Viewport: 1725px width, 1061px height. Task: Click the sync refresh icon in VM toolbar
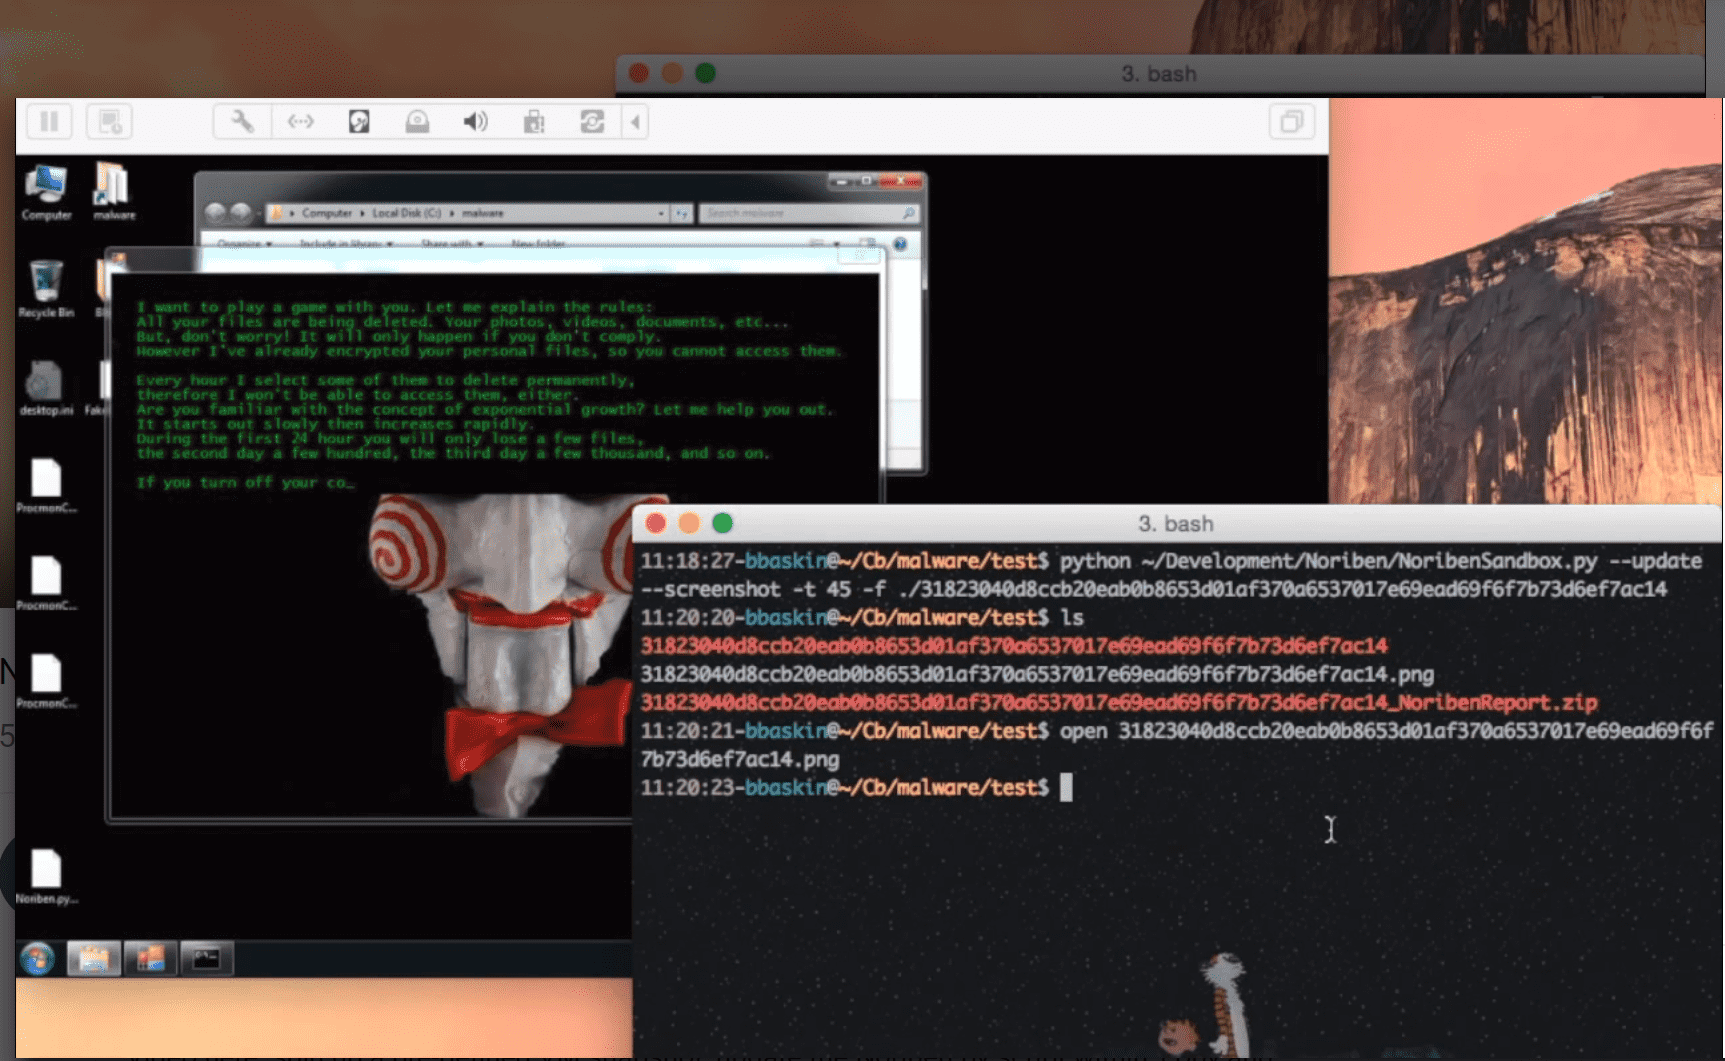[x=592, y=122]
